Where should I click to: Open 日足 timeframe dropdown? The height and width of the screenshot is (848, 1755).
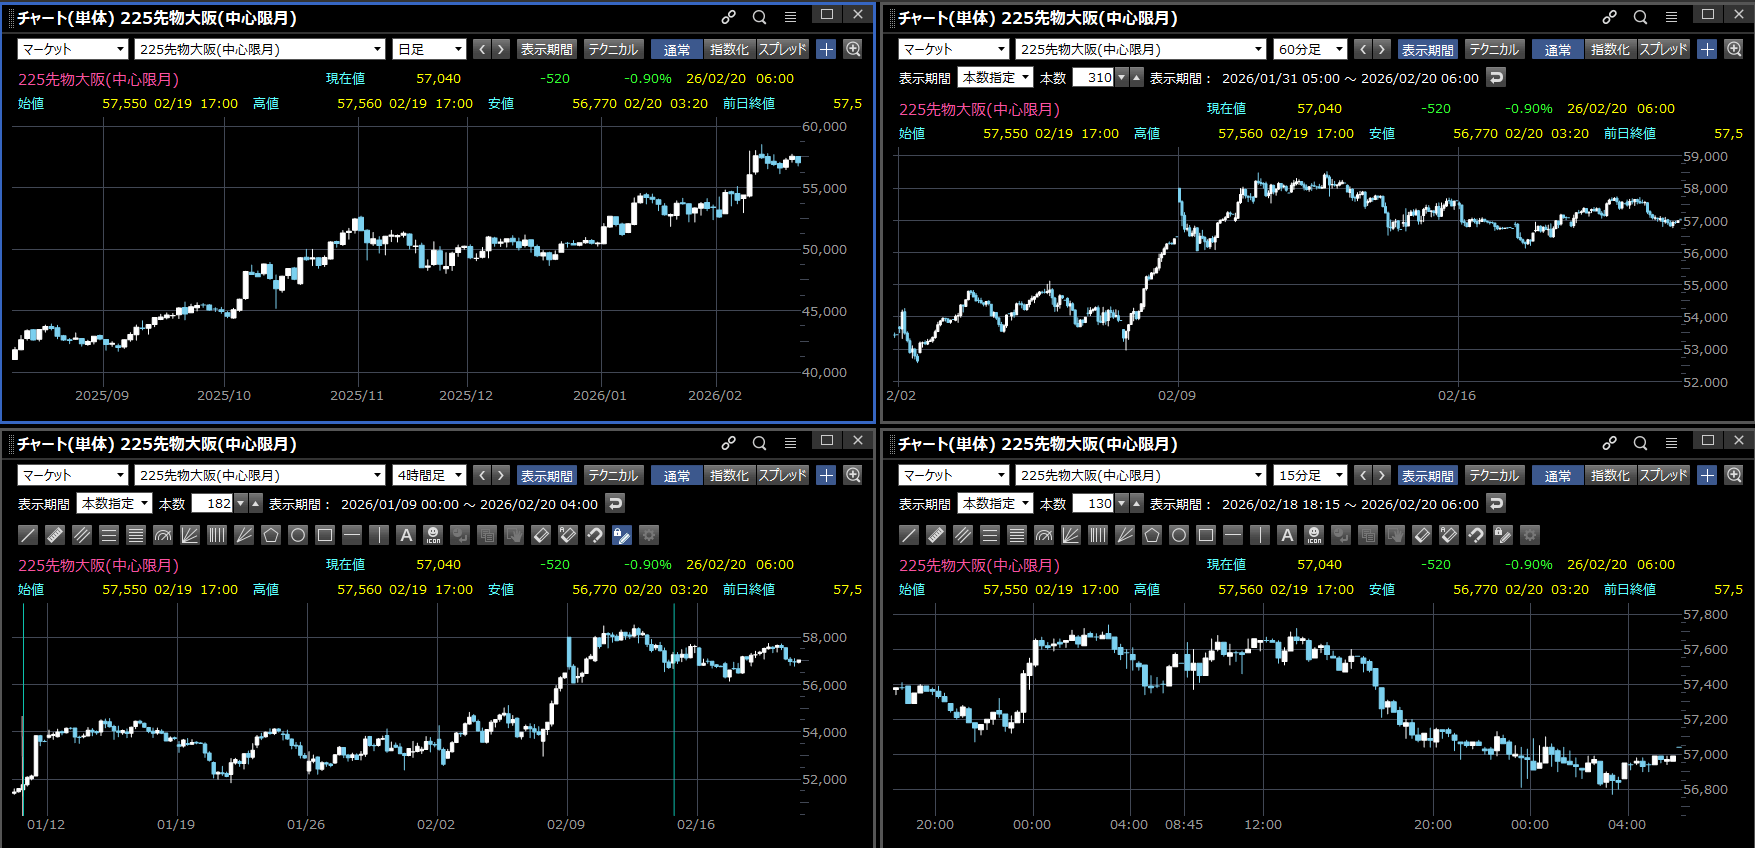430,49
